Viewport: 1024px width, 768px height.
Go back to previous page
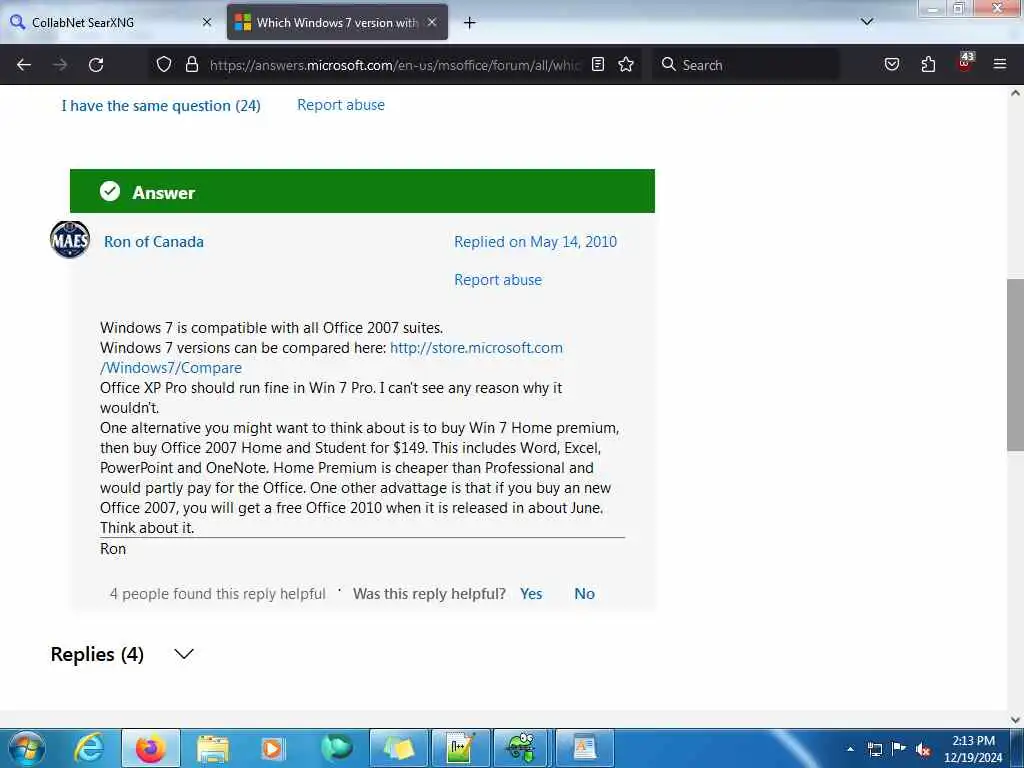coord(24,65)
